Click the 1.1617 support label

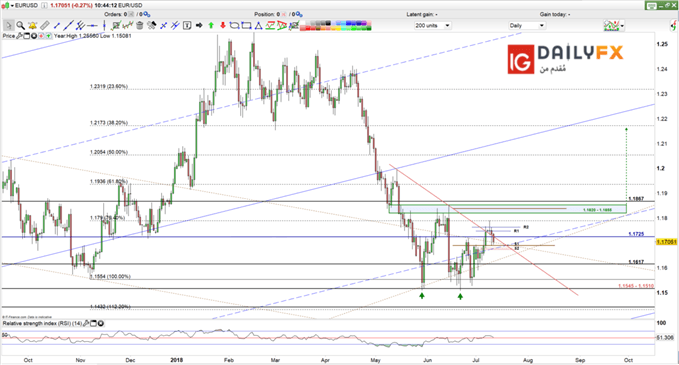pos(636,262)
